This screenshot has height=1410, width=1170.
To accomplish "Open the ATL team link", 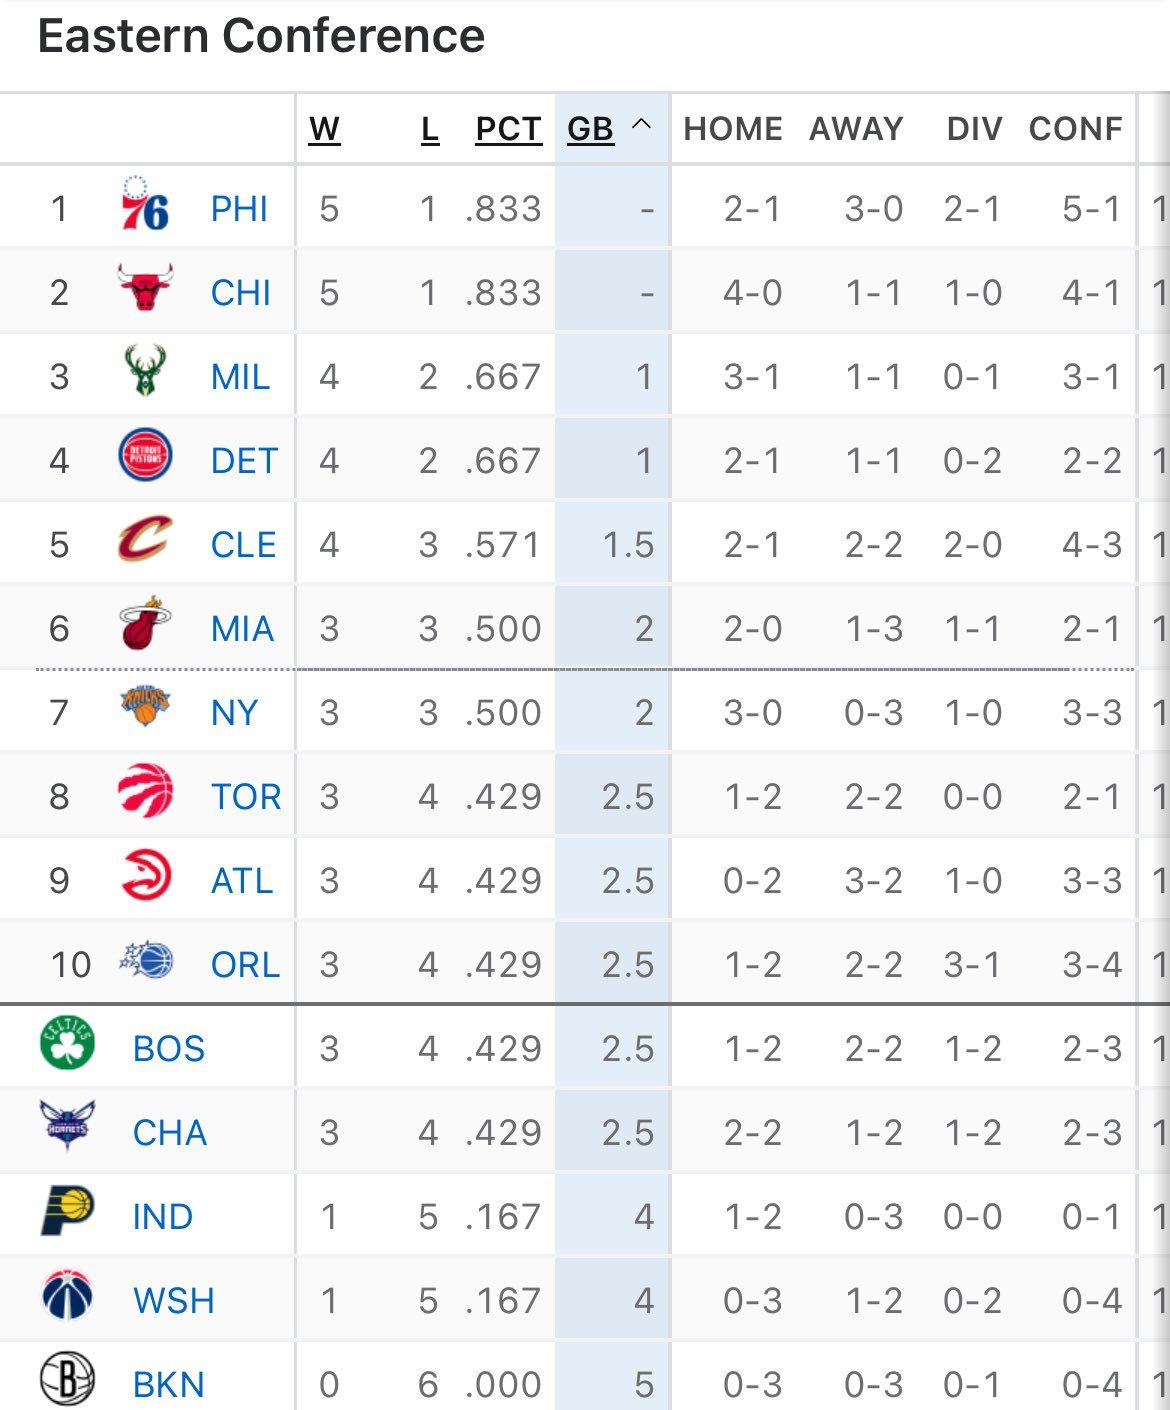I will [x=242, y=881].
